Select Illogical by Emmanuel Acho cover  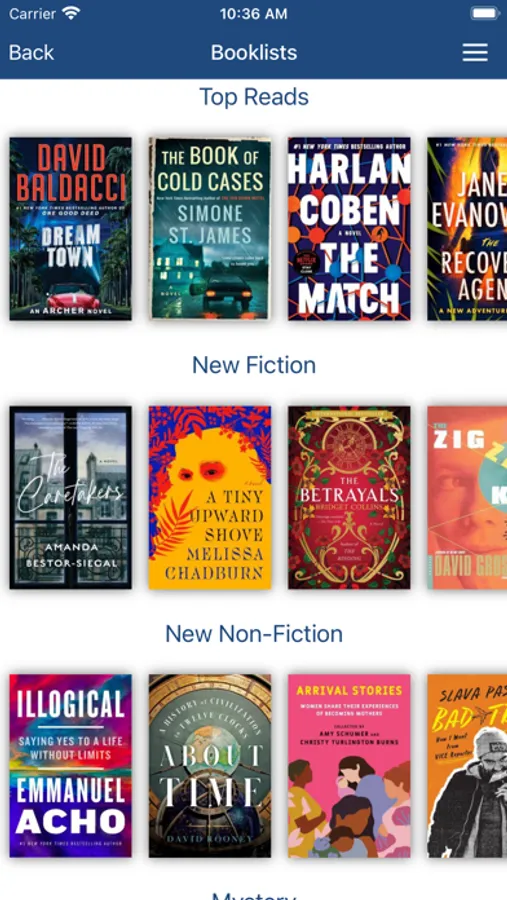(x=71, y=766)
